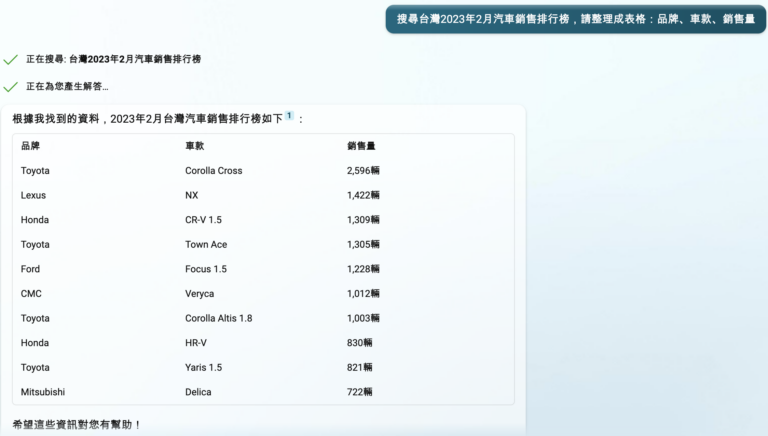Select the Corolla Cross model cell
This screenshot has width=768, height=436.
(213, 171)
